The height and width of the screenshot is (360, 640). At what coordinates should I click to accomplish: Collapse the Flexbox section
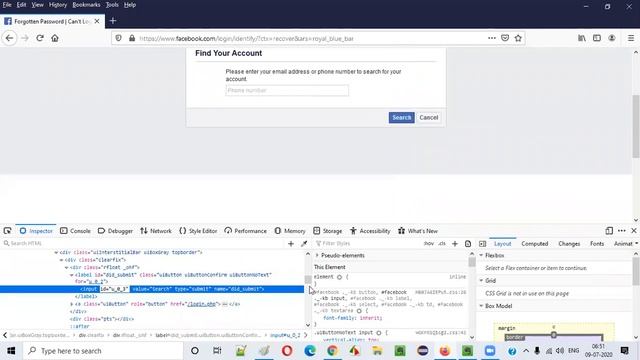[481, 256]
